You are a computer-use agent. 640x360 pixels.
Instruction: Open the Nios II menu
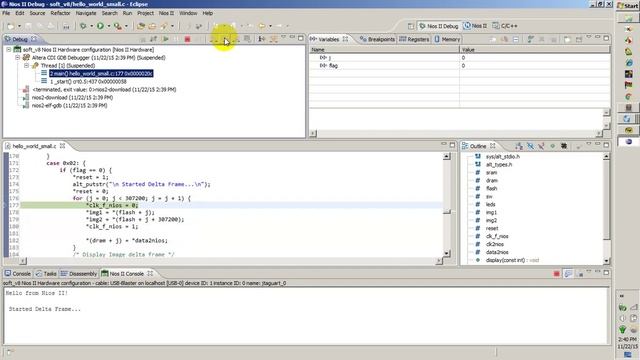click(x=166, y=13)
